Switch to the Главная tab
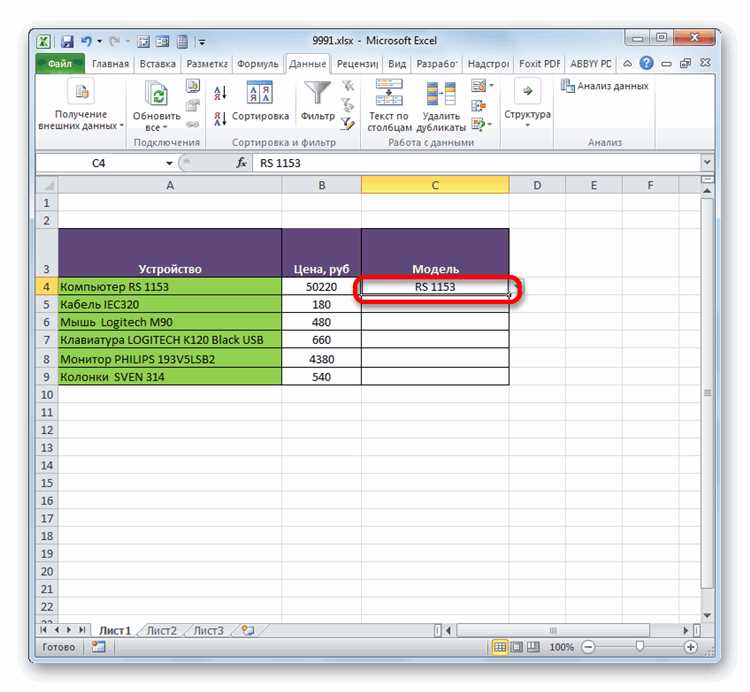Screen dimensions: 750x692 tap(110, 64)
